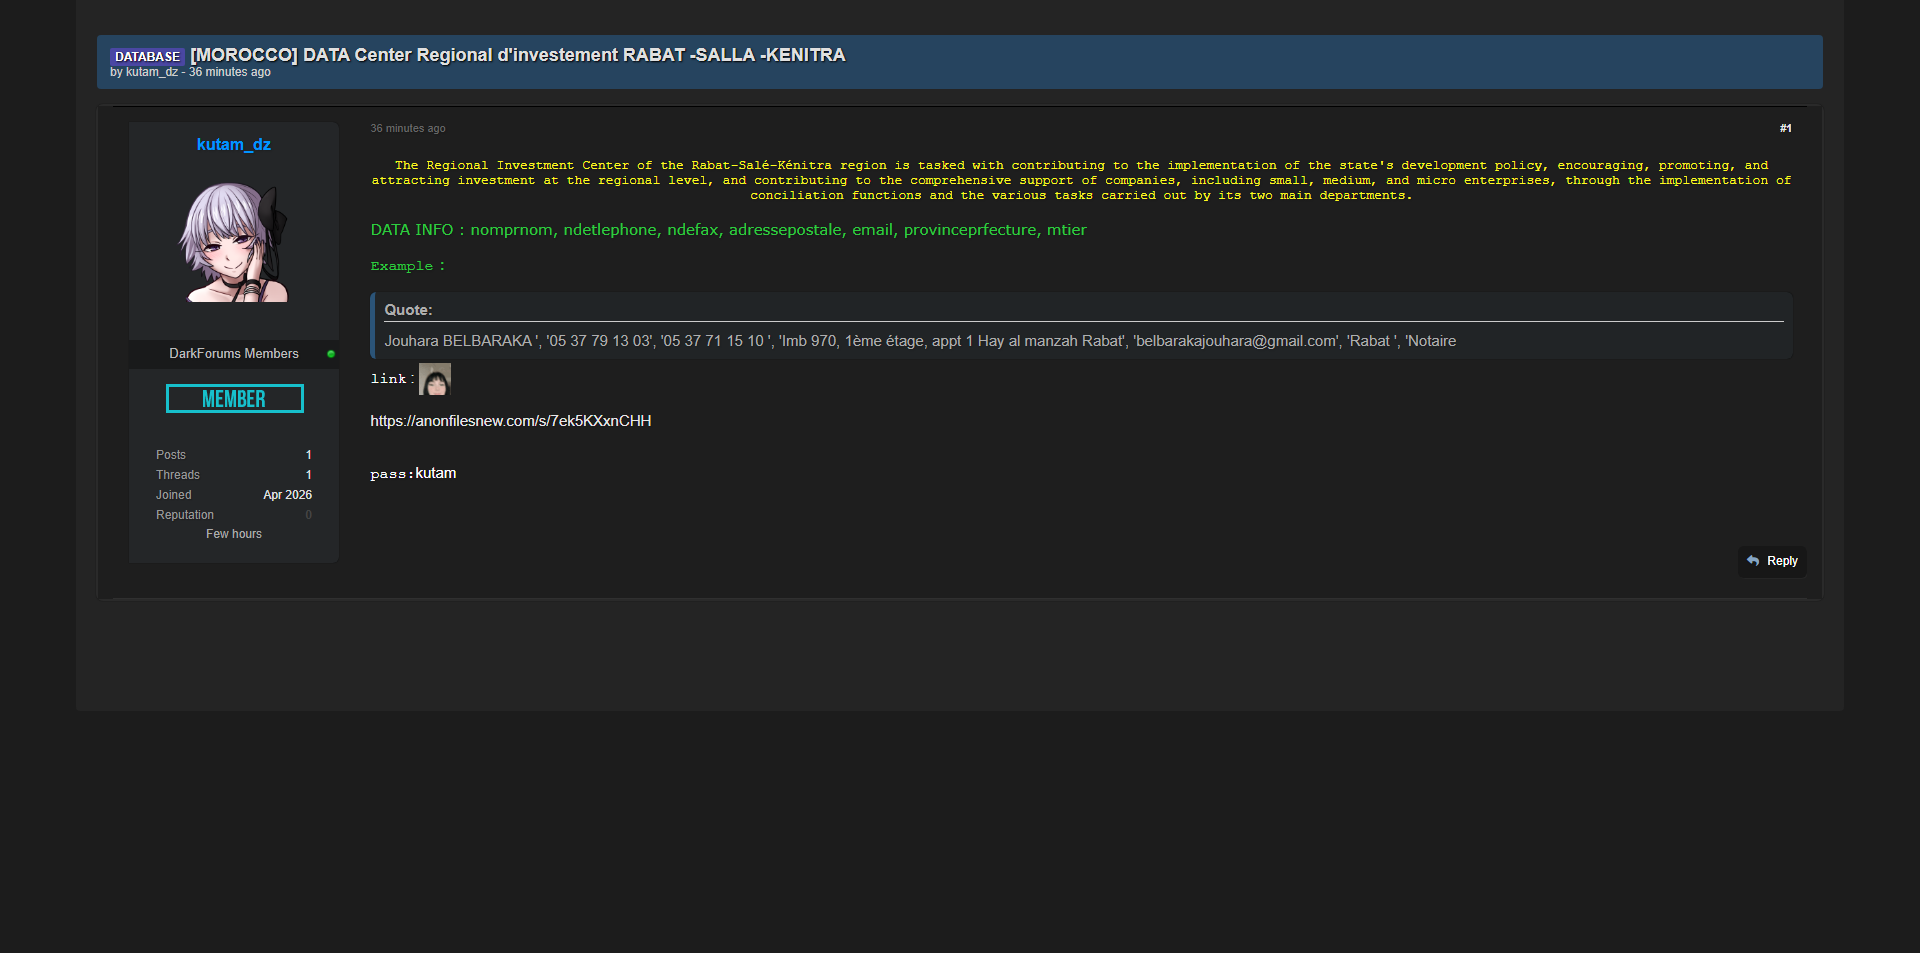This screenshot has height=953, width=1920.
Task: Click the Threads count value
Action: 308,475
